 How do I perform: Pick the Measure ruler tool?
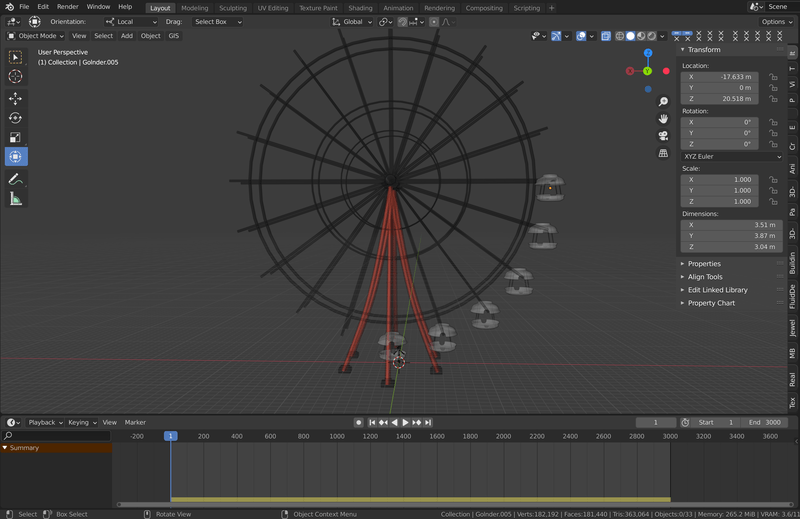tap(15, 199)
